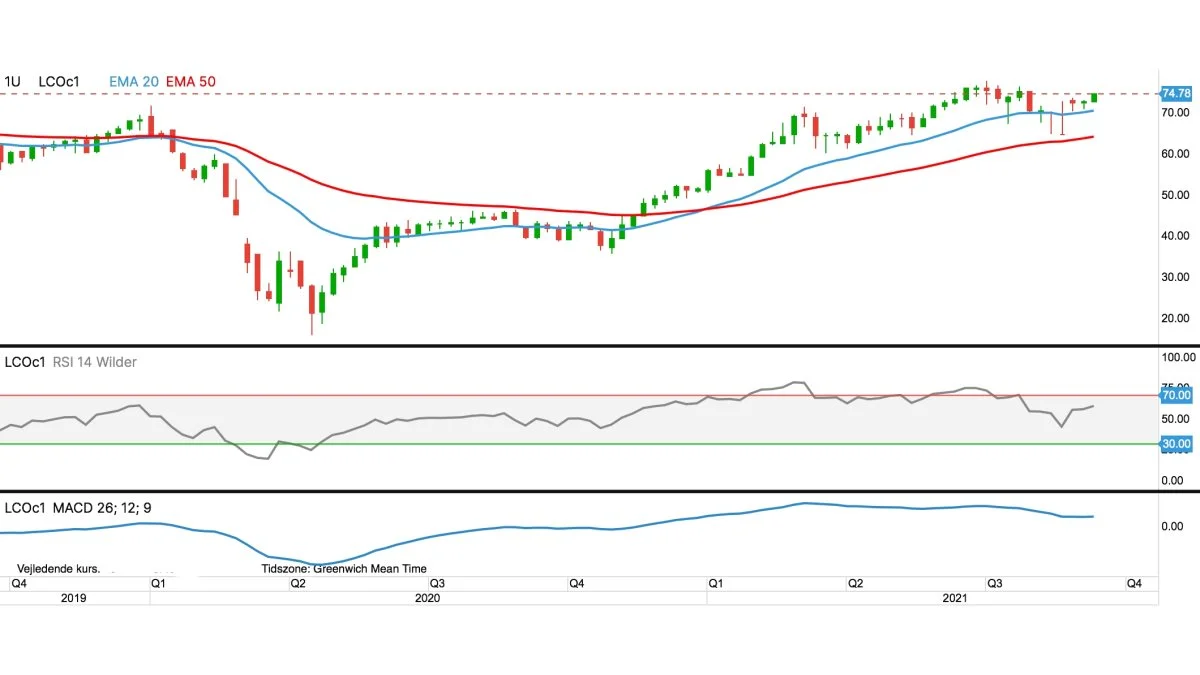
Task: Click the blue 30.00 RSI oversold tag
Action: 1175,444
